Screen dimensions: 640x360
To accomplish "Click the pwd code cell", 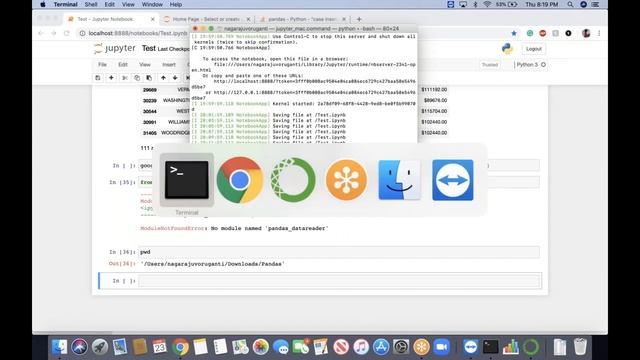I will pyautogui.click(x=339, y=252).
